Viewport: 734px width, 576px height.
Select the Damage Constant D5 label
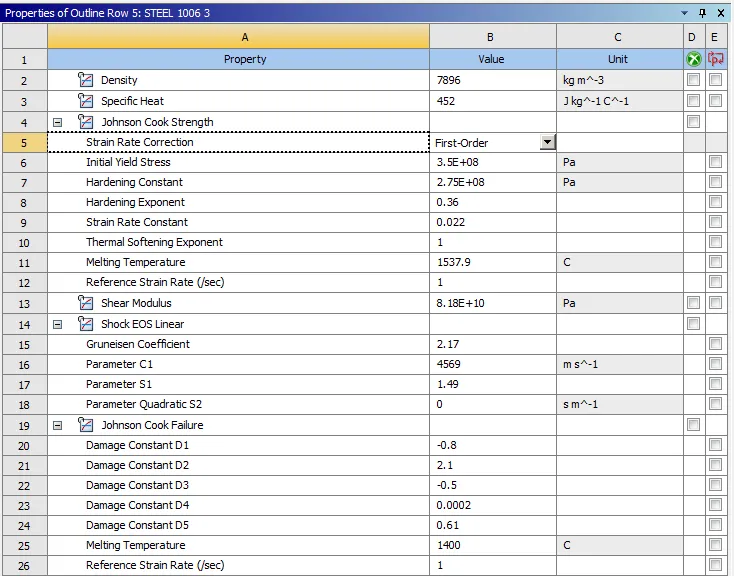click(137, 525)
